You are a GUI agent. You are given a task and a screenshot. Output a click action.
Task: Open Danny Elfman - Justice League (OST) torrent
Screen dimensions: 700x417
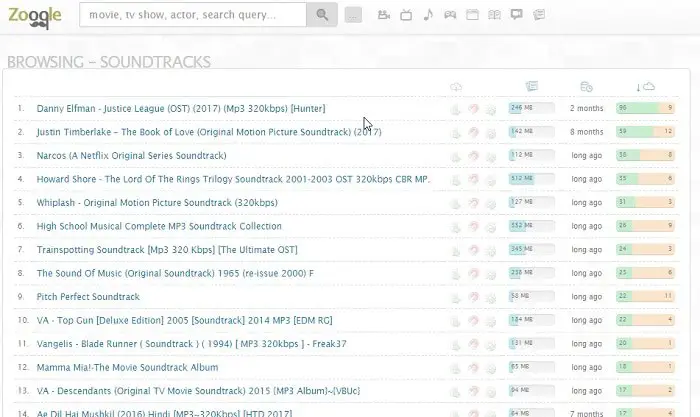(x=181, y=108)
